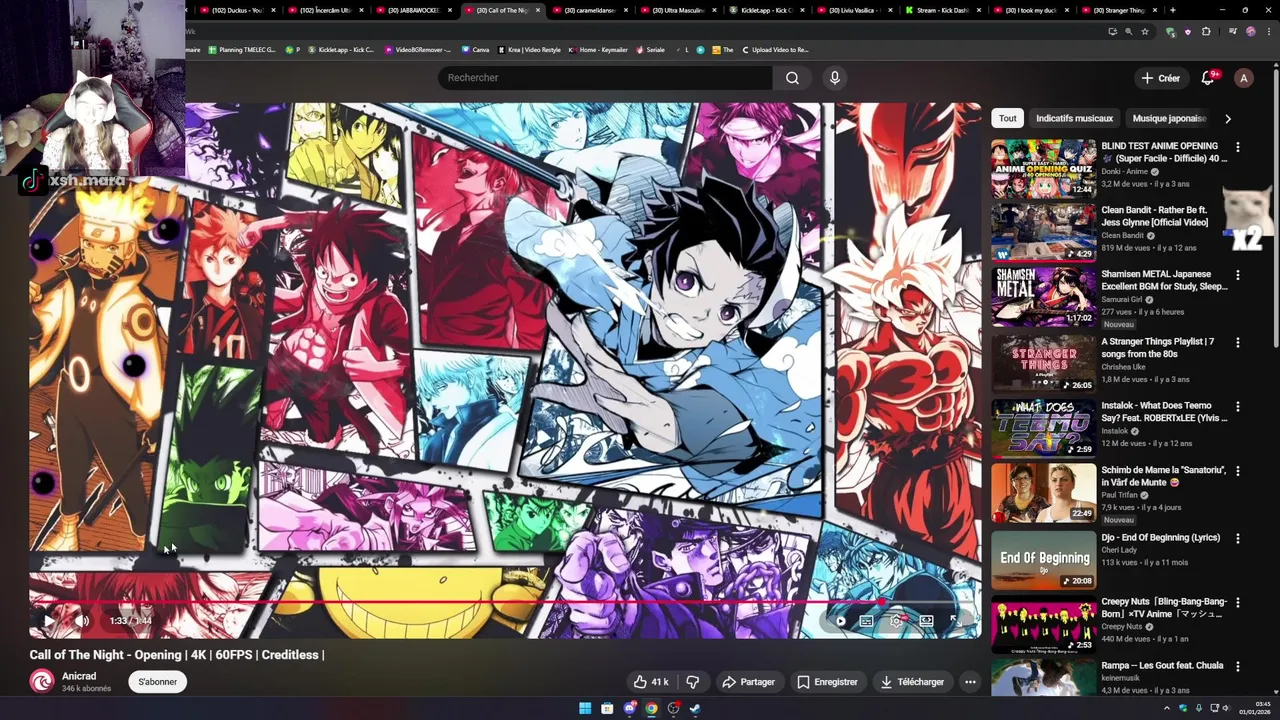Open Windows Start menu
This screenshot has width=1280, height=720.
pos(585,709)
